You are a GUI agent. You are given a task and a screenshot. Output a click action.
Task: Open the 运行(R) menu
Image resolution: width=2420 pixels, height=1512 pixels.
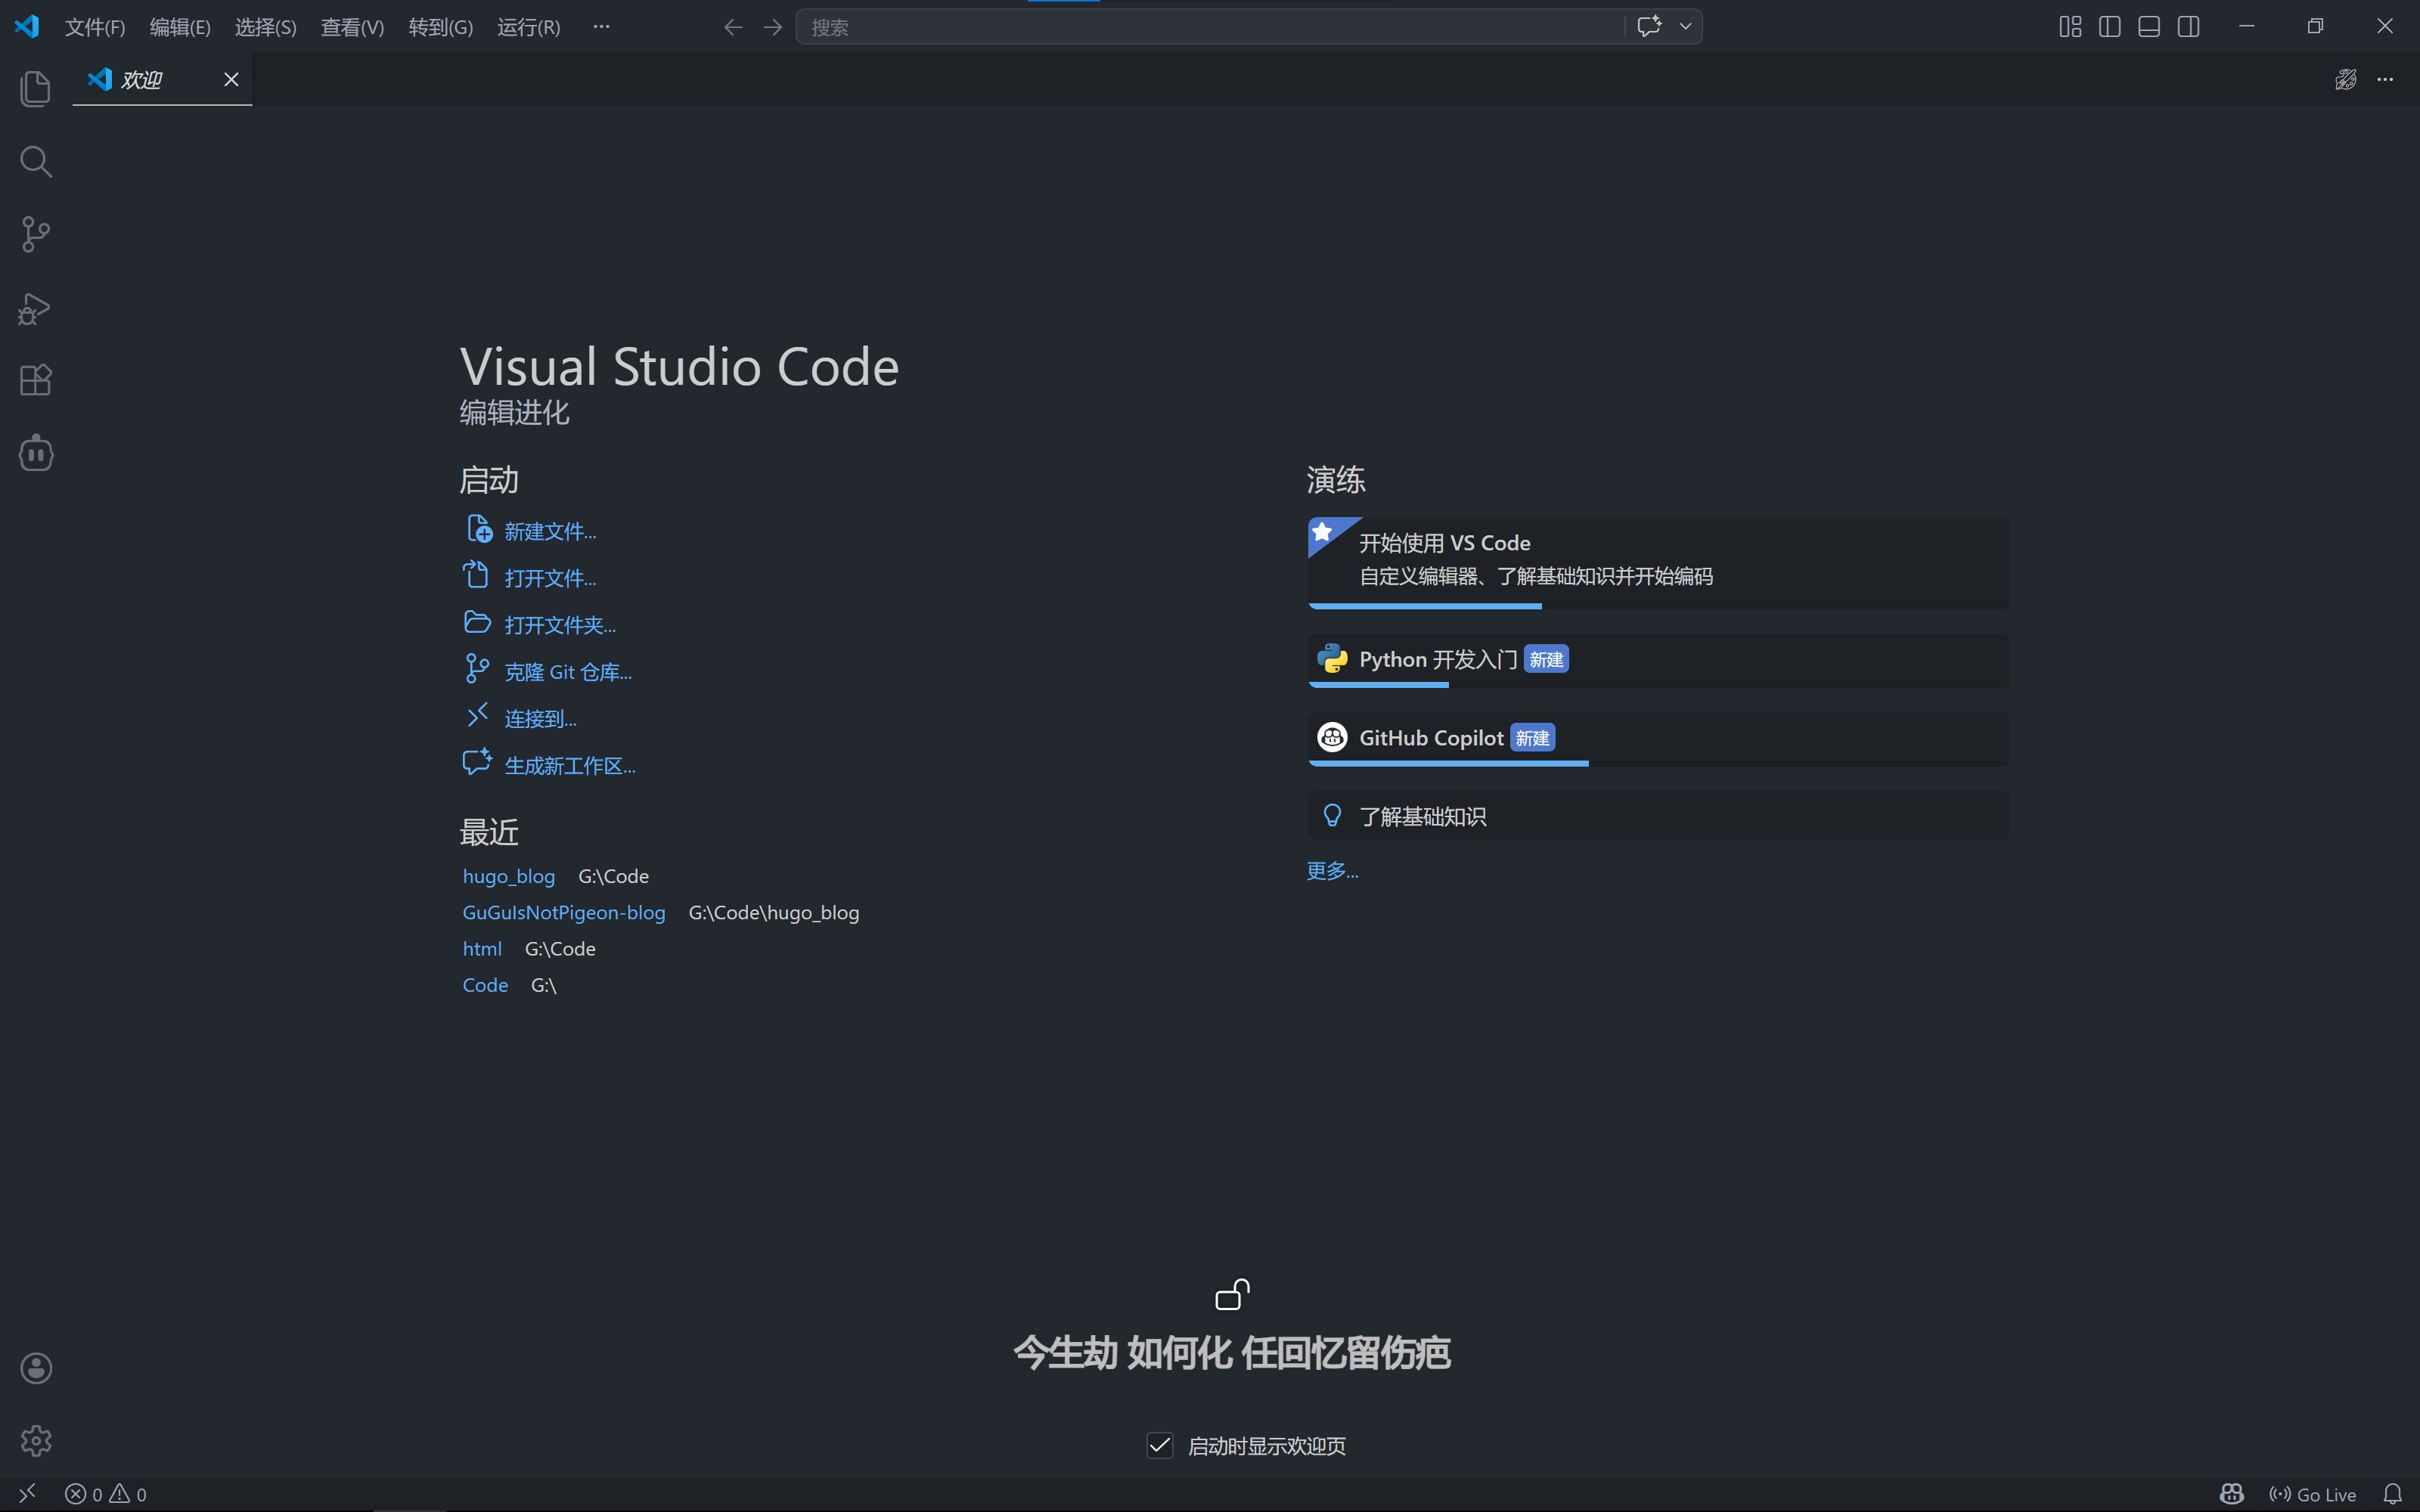click(528, 27)
